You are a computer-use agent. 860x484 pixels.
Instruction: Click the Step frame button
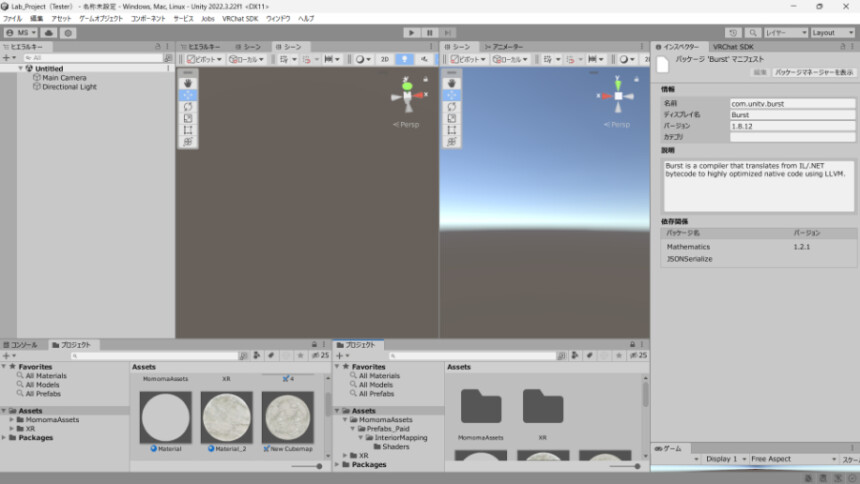point(448,33)
